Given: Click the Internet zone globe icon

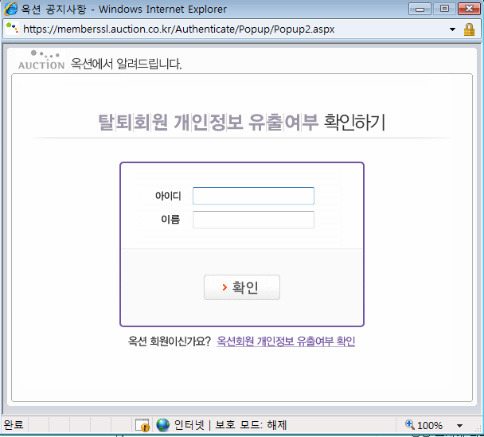Looking at the screenshot, I should (x=163, y=425).
